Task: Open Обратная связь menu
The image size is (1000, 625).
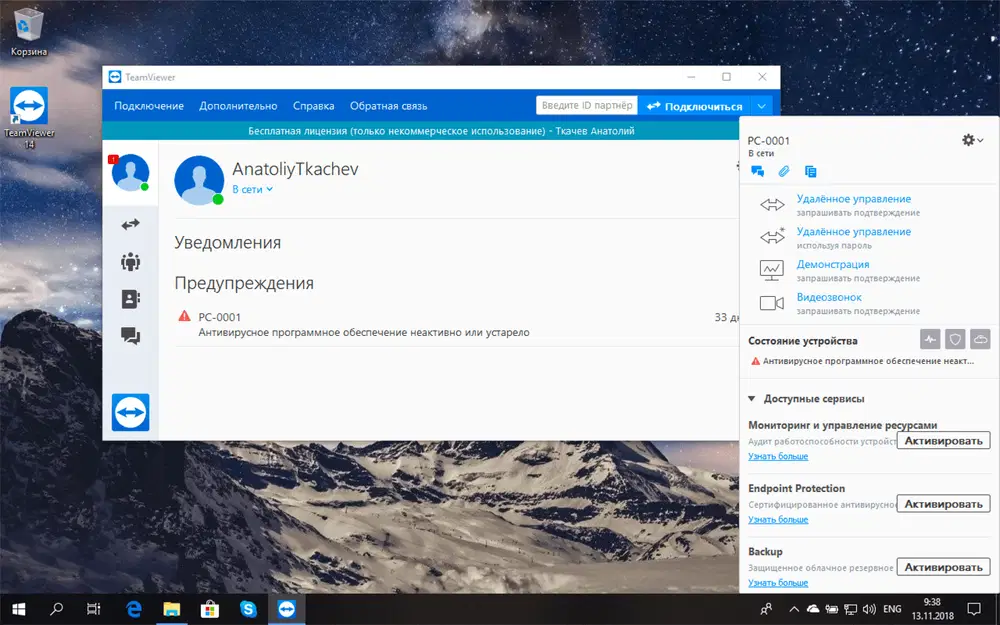Action: pyautogui.click(x=388, y=106)
